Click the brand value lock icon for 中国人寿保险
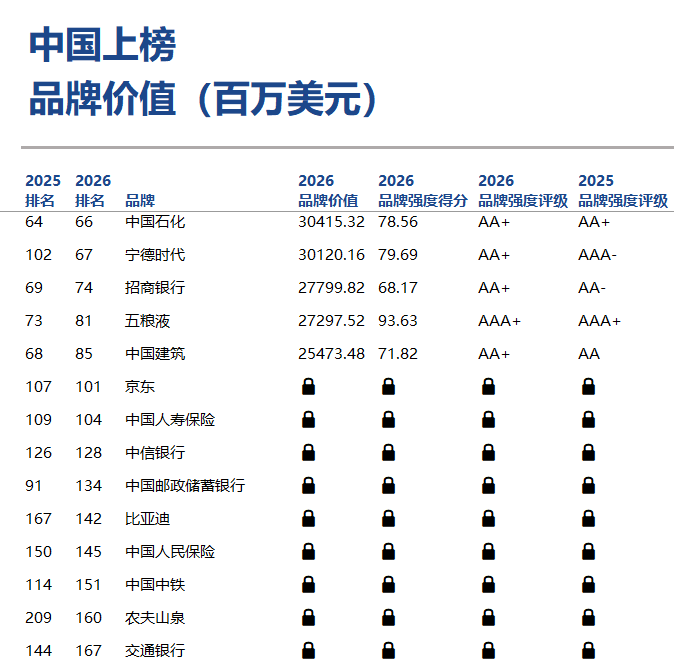 coord(308,419)
